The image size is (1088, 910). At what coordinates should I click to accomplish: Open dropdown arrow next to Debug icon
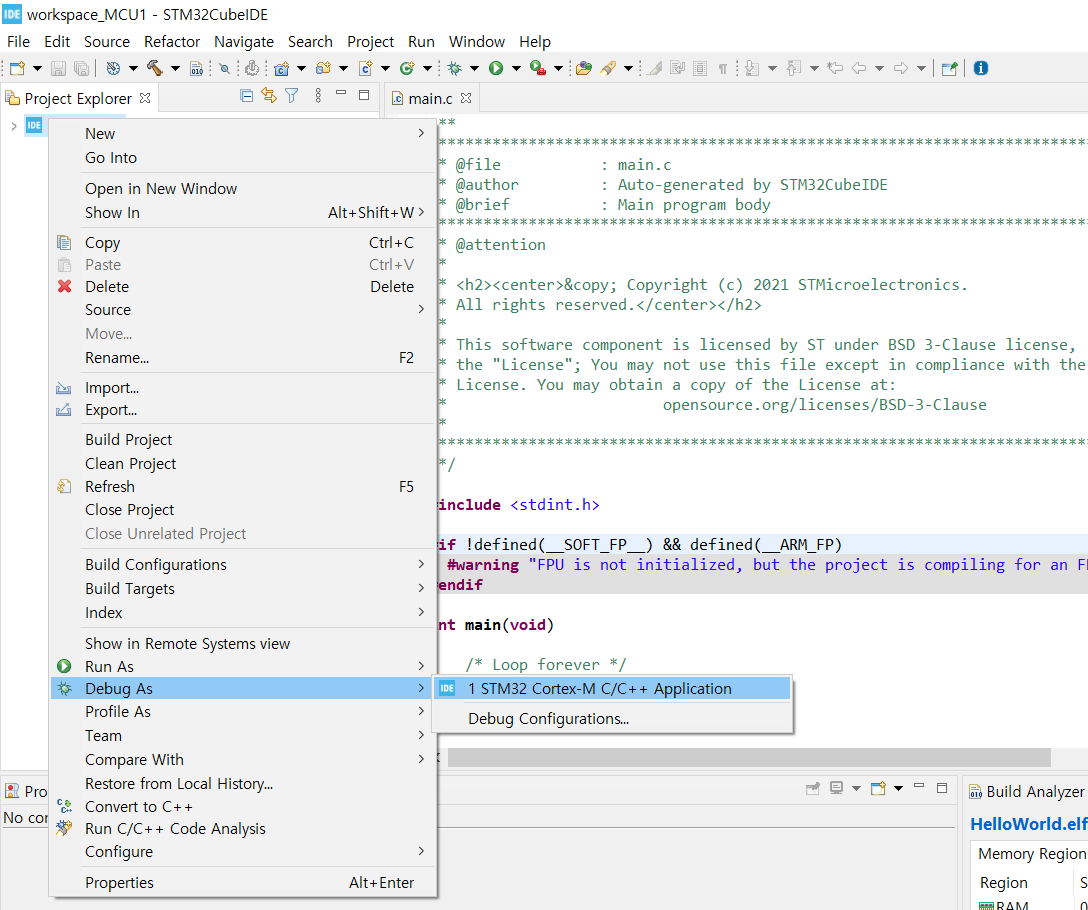(475, 68)
